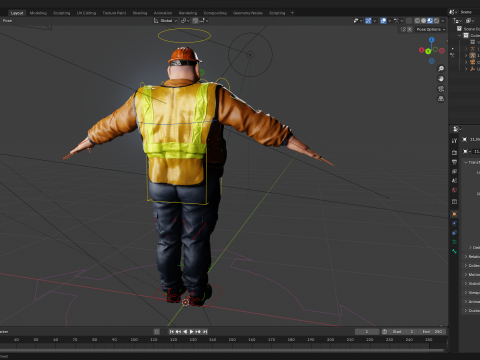This screenshot has height=360, width=480.
Task: Add a new workspace with plus button
Action: 292,13
